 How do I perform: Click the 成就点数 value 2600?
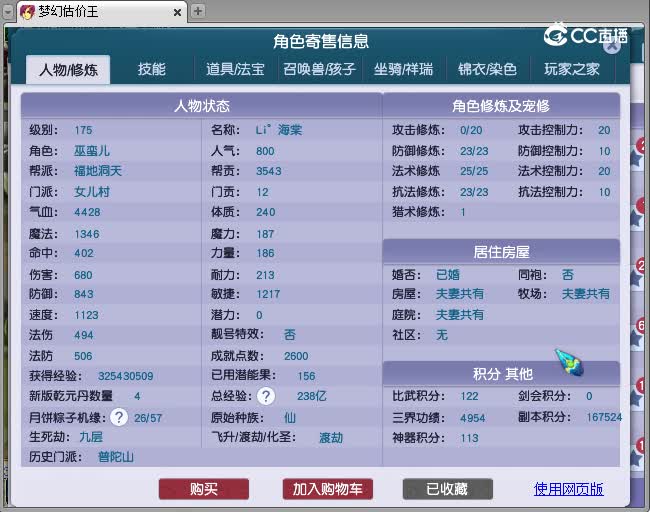point(296,356)
